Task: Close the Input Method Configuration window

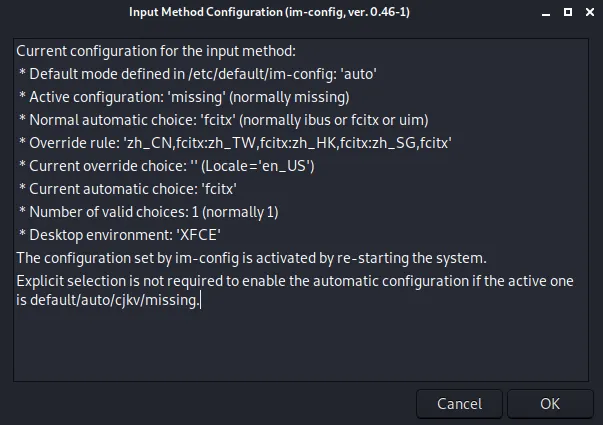Action: [x=589, y=12]
